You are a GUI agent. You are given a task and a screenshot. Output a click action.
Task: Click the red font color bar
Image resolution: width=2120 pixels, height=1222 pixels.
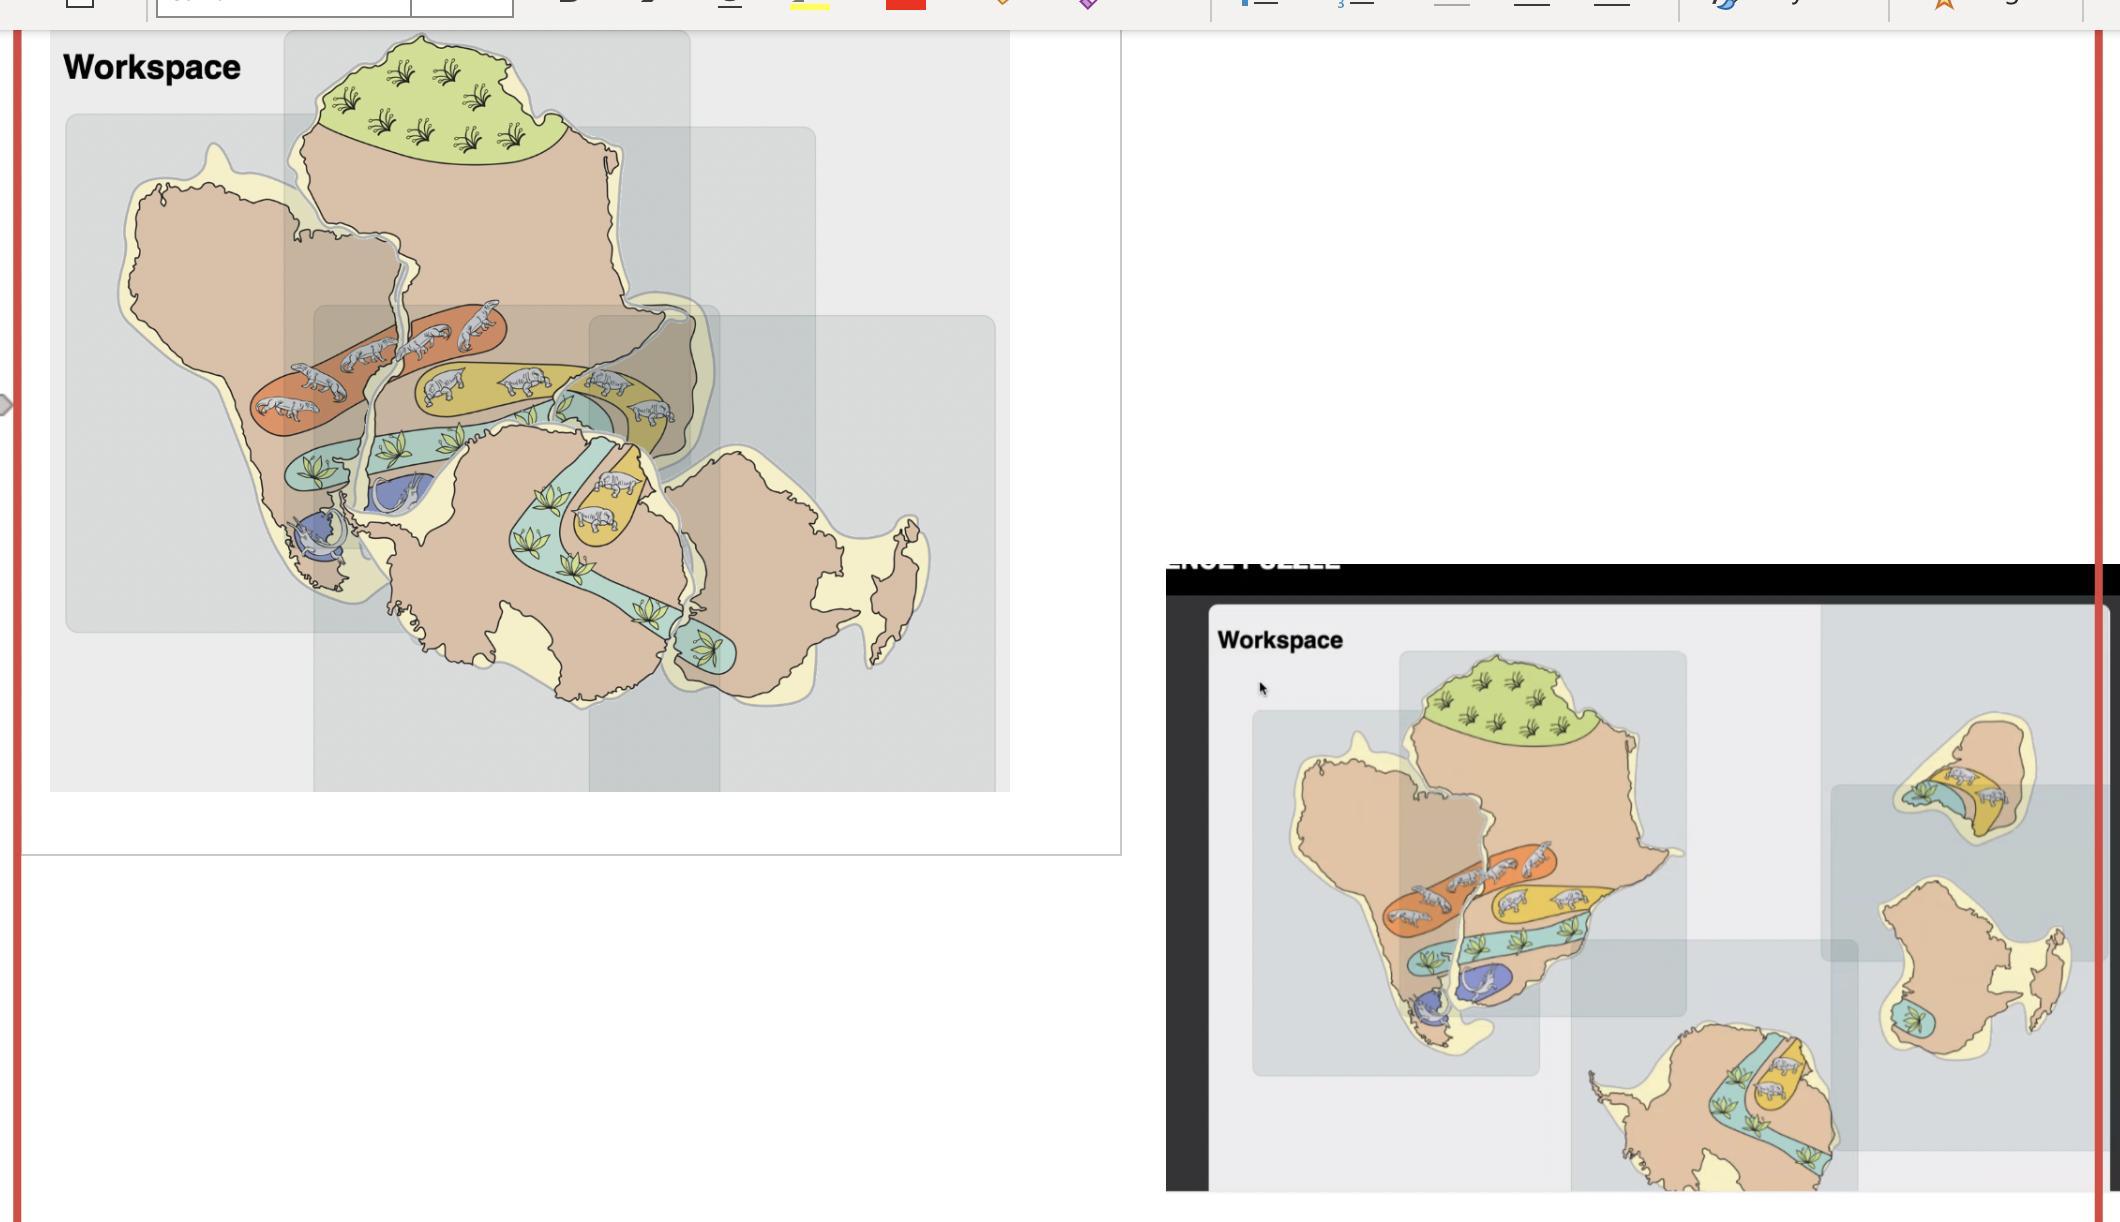point(905,4)
